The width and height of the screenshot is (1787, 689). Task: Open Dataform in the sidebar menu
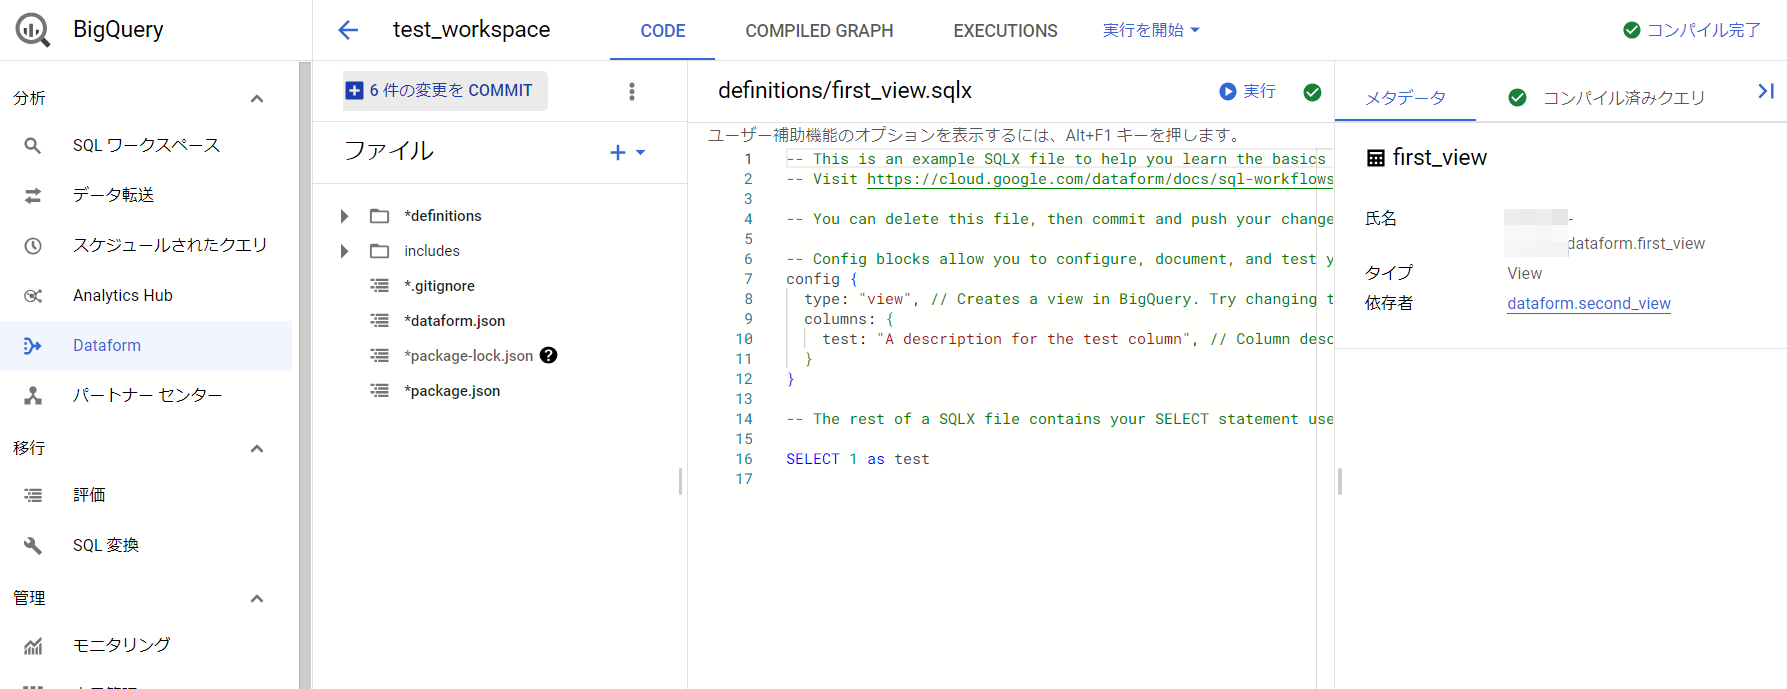(146, 346)
